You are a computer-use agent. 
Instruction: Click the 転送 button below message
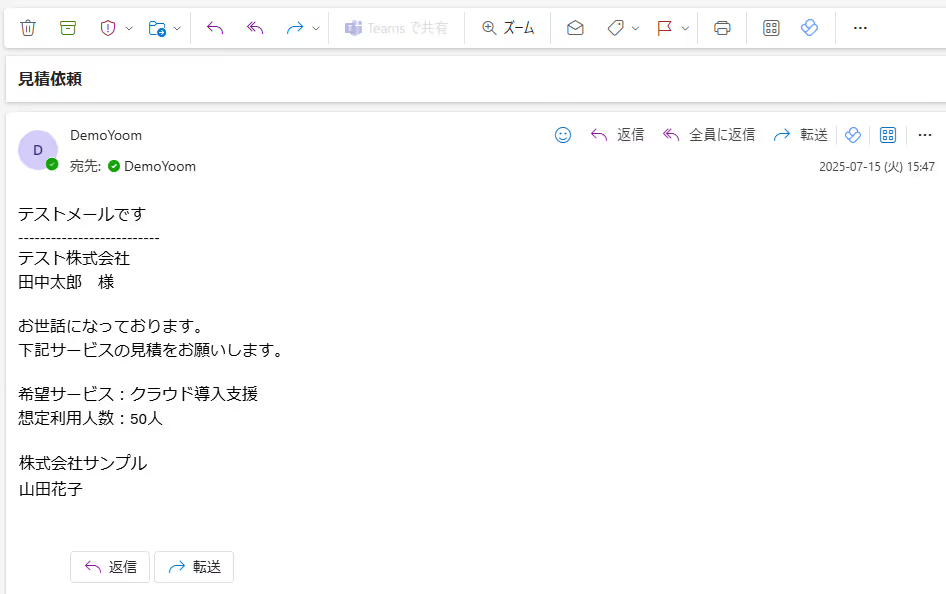coord(194,567)
